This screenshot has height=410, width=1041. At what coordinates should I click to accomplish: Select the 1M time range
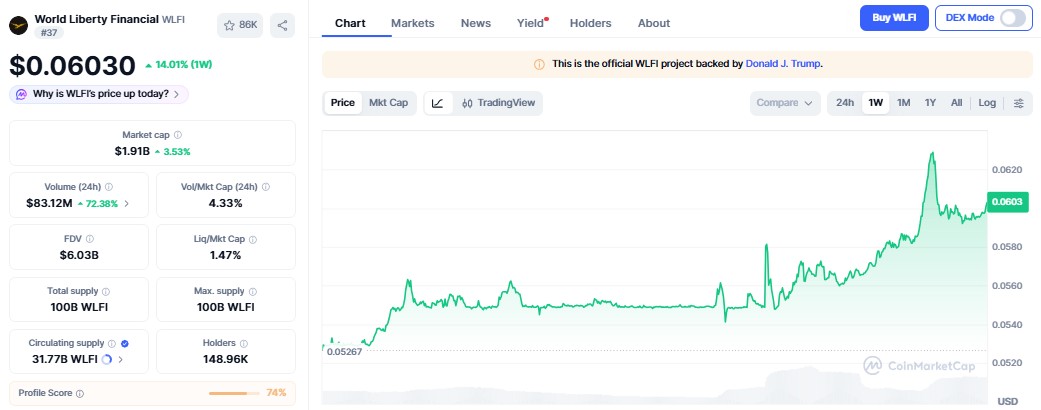pos(904,103)
